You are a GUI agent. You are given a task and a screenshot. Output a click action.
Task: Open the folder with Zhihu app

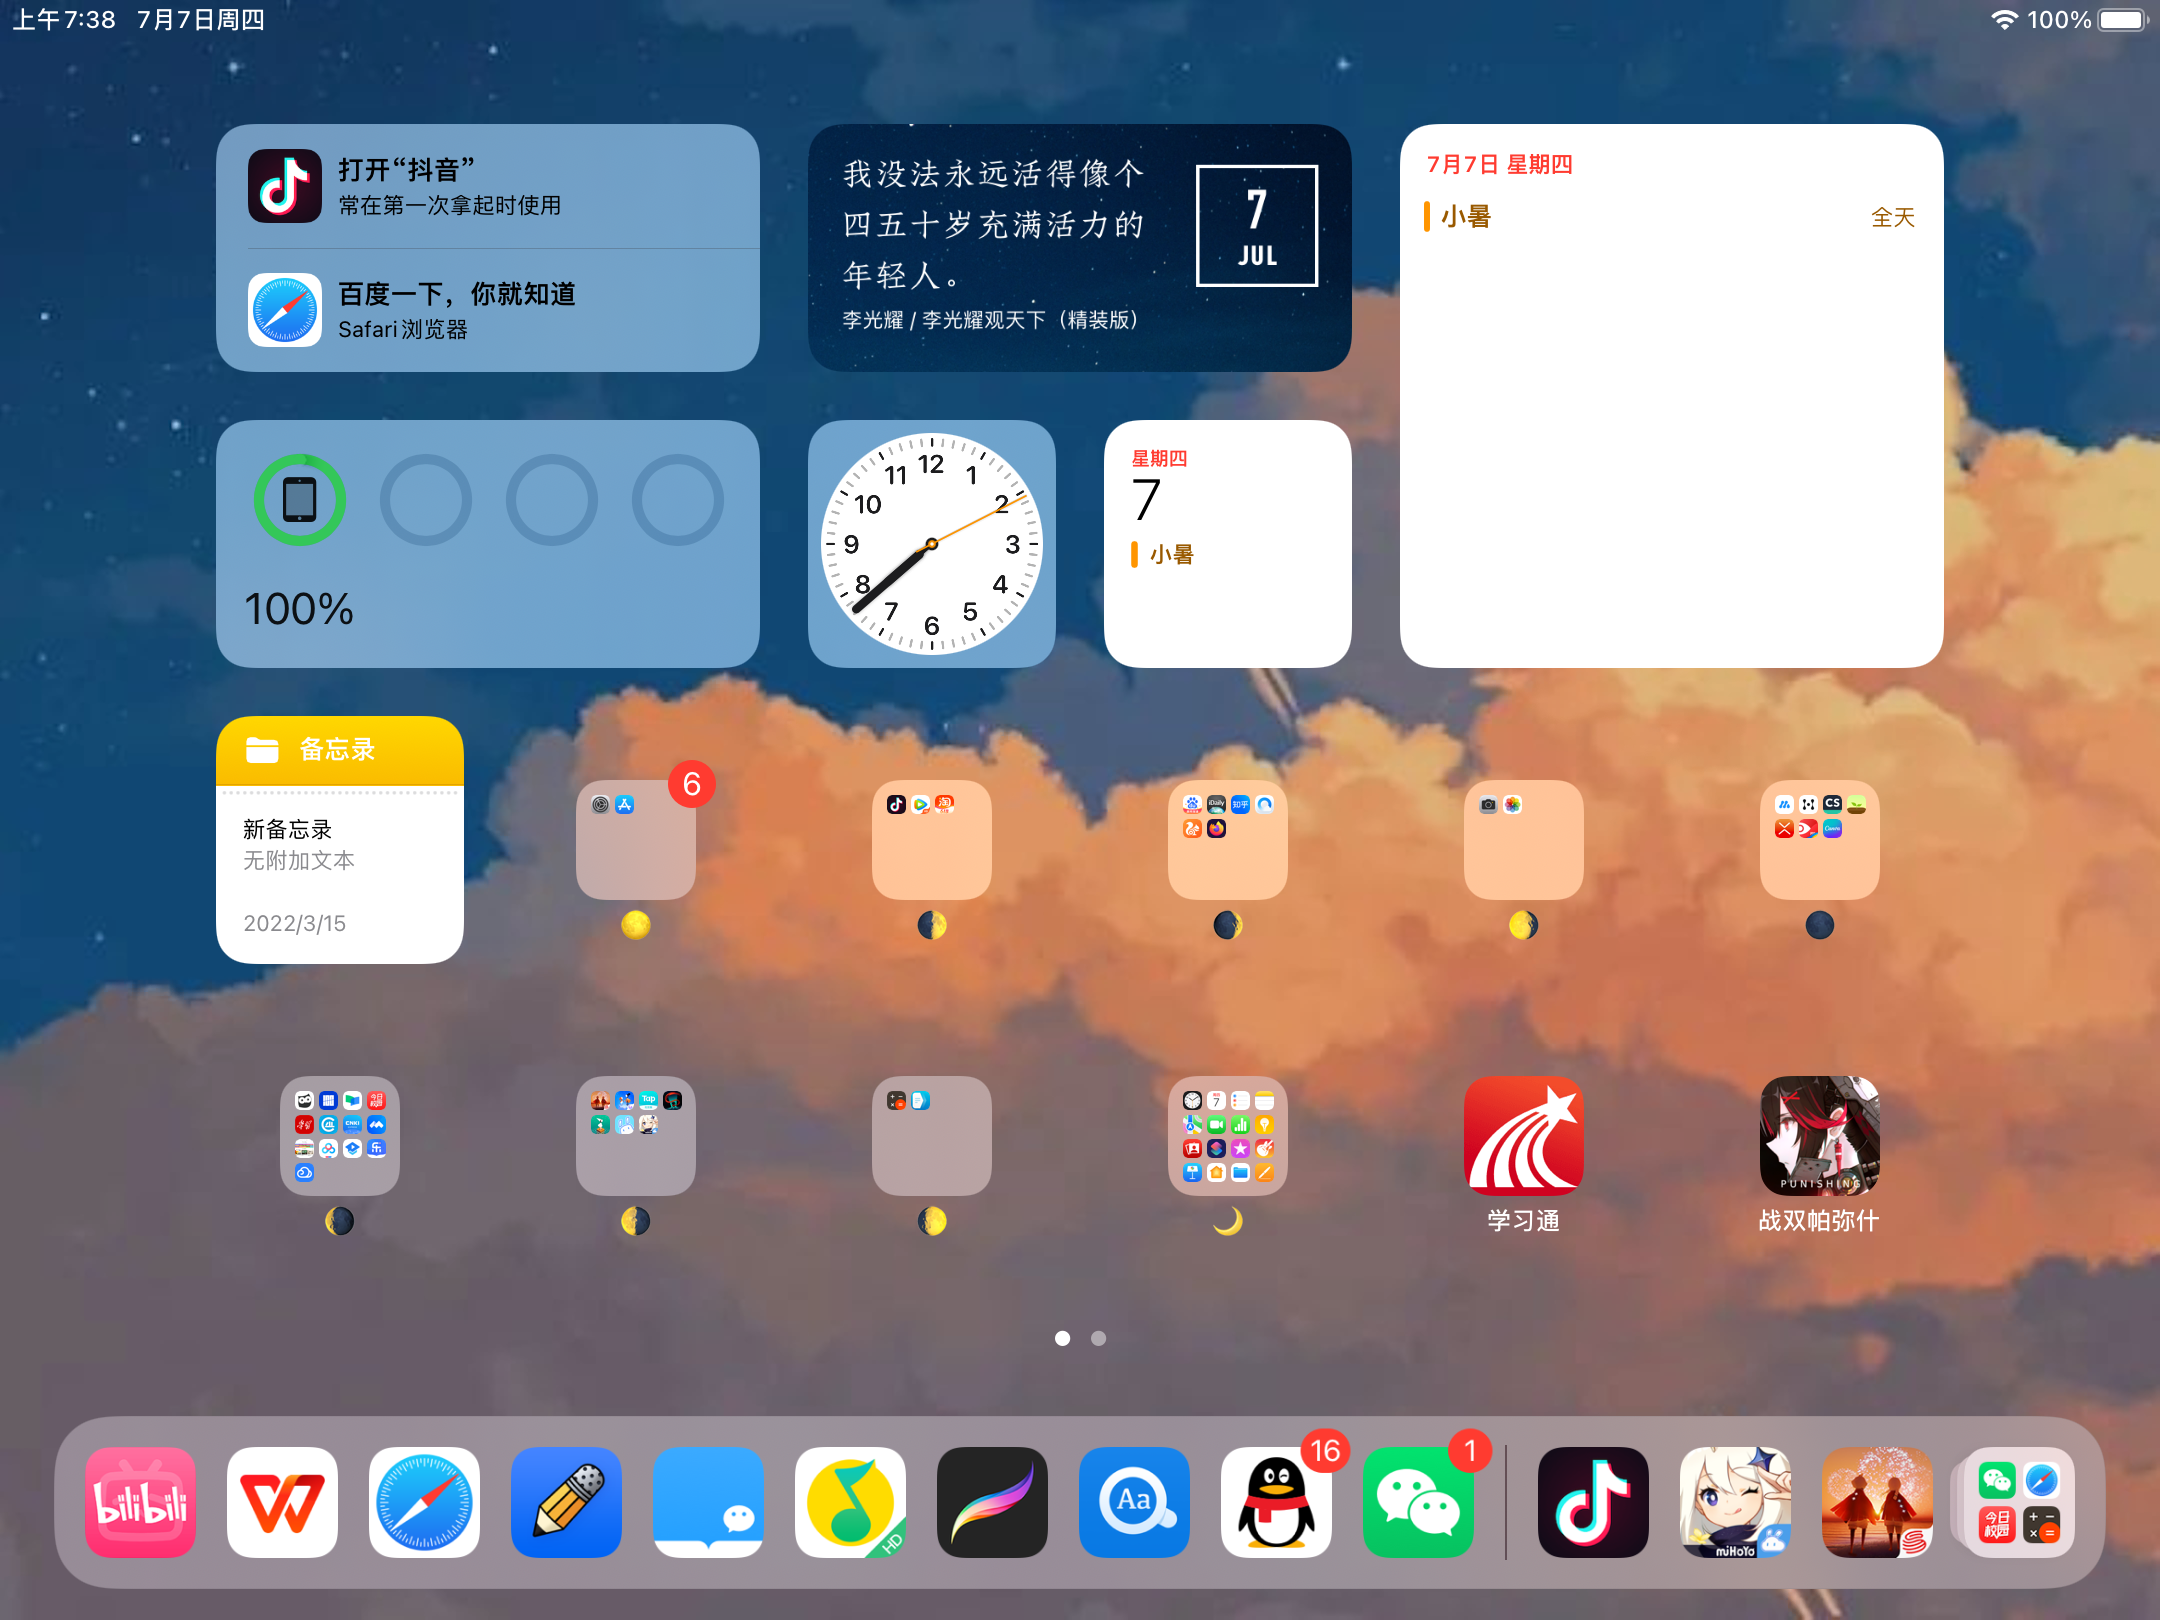pos(1228,840)
